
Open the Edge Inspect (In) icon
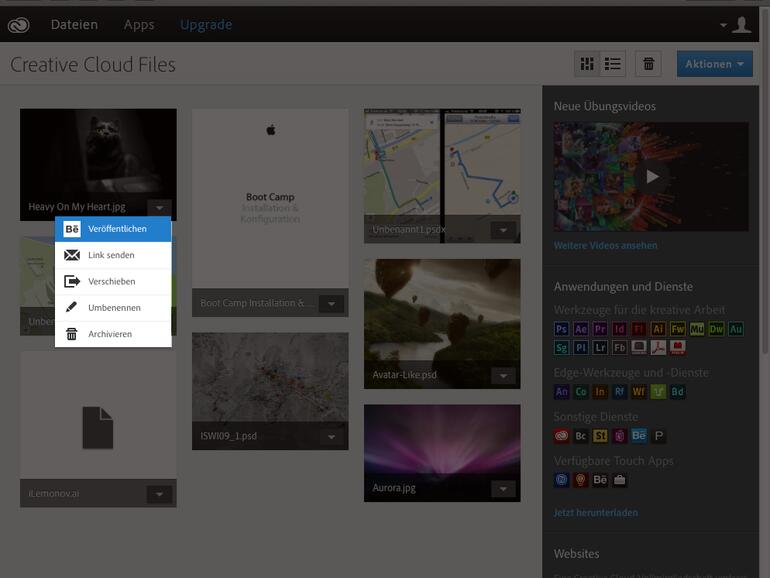[x=600, y=391]
